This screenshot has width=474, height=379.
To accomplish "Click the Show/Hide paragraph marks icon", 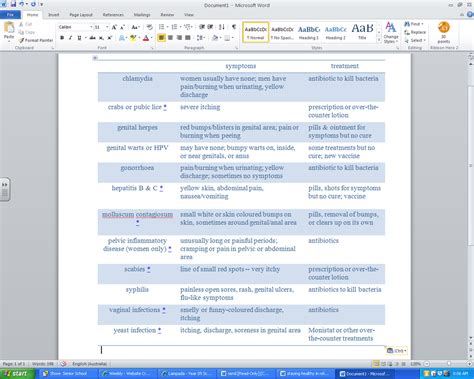I will click(234, 27).
